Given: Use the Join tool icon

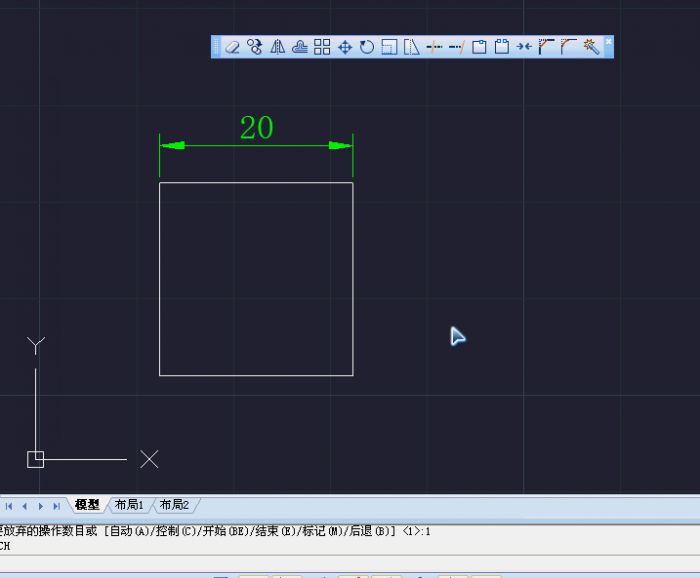Looking at the screenshot, I should [x=524, y=47].
